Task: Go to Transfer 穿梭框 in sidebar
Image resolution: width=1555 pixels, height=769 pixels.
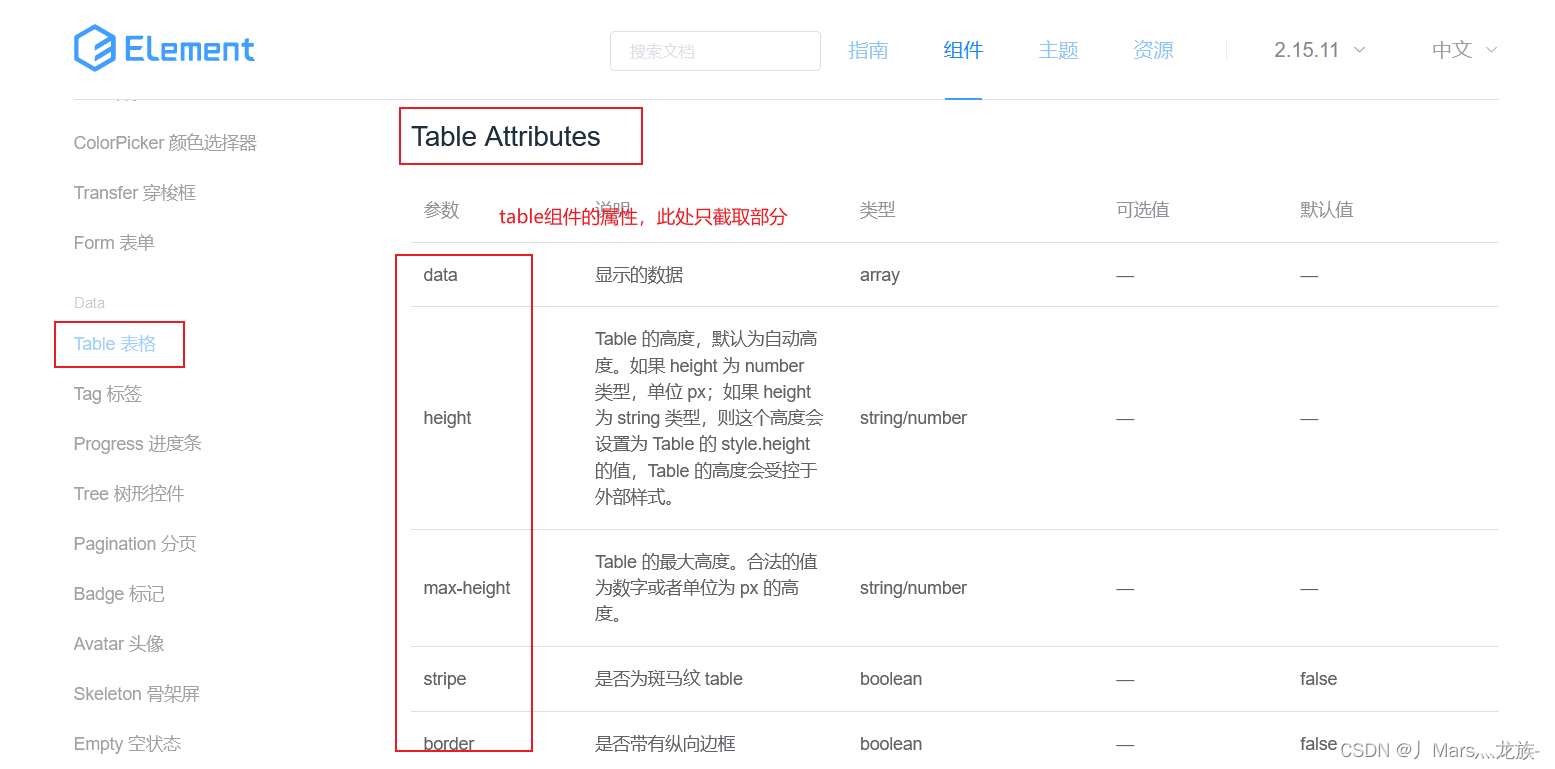Action: [135, 193]
